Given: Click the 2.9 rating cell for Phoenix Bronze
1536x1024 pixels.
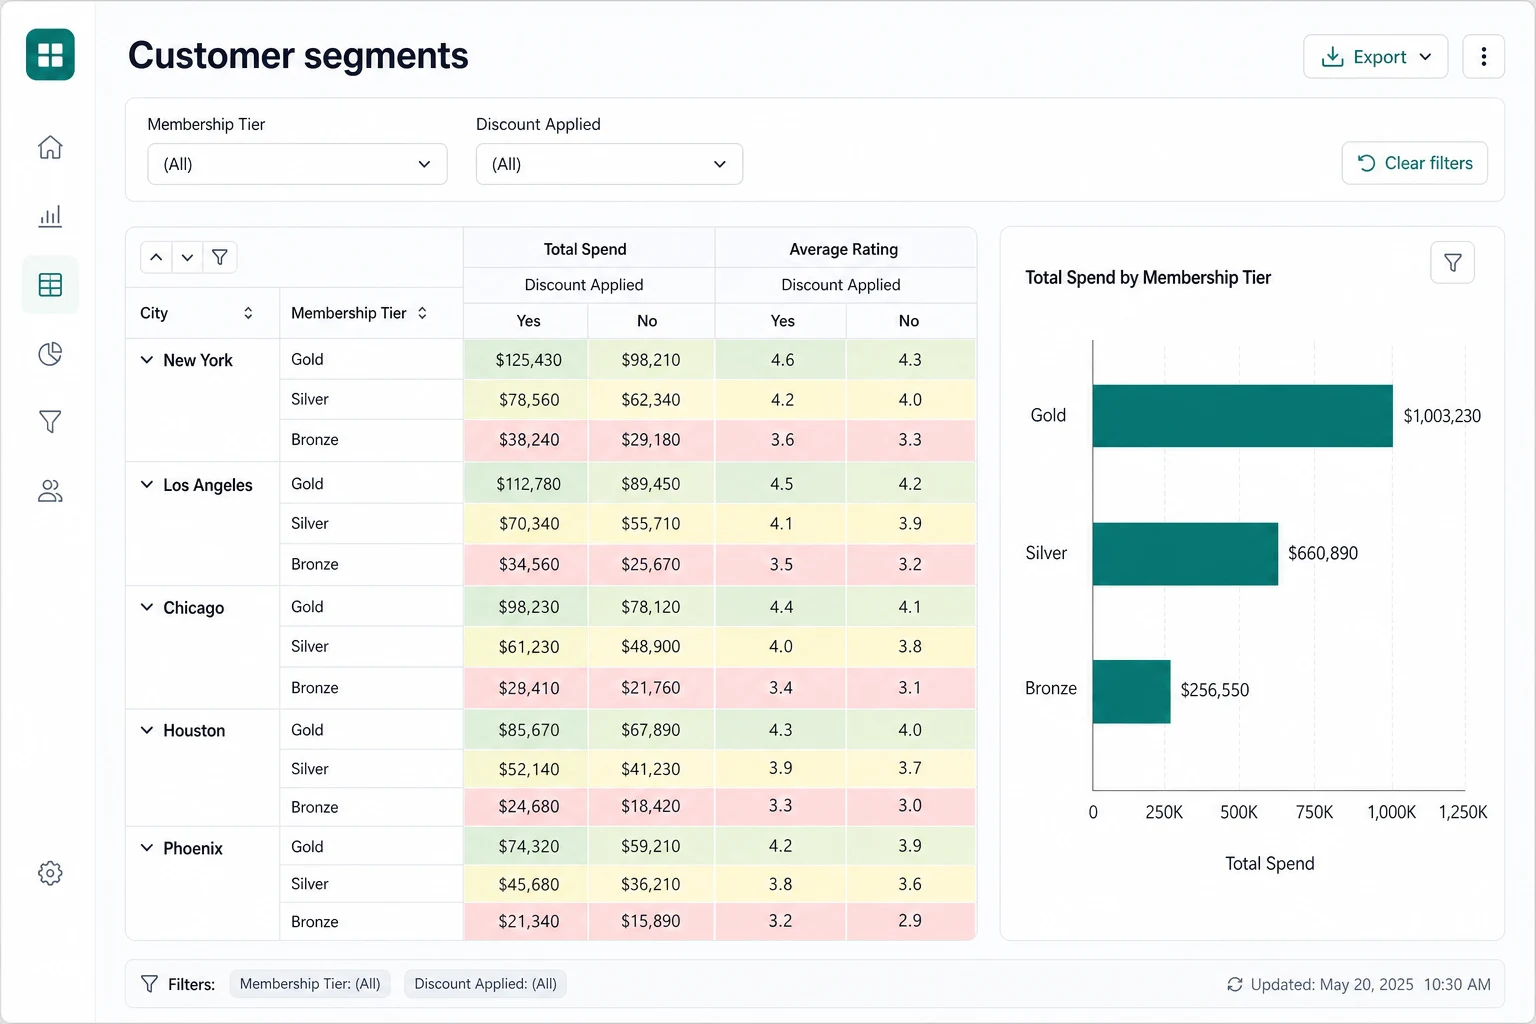Looking at the screenshot, I should click(x=910, y=921).
